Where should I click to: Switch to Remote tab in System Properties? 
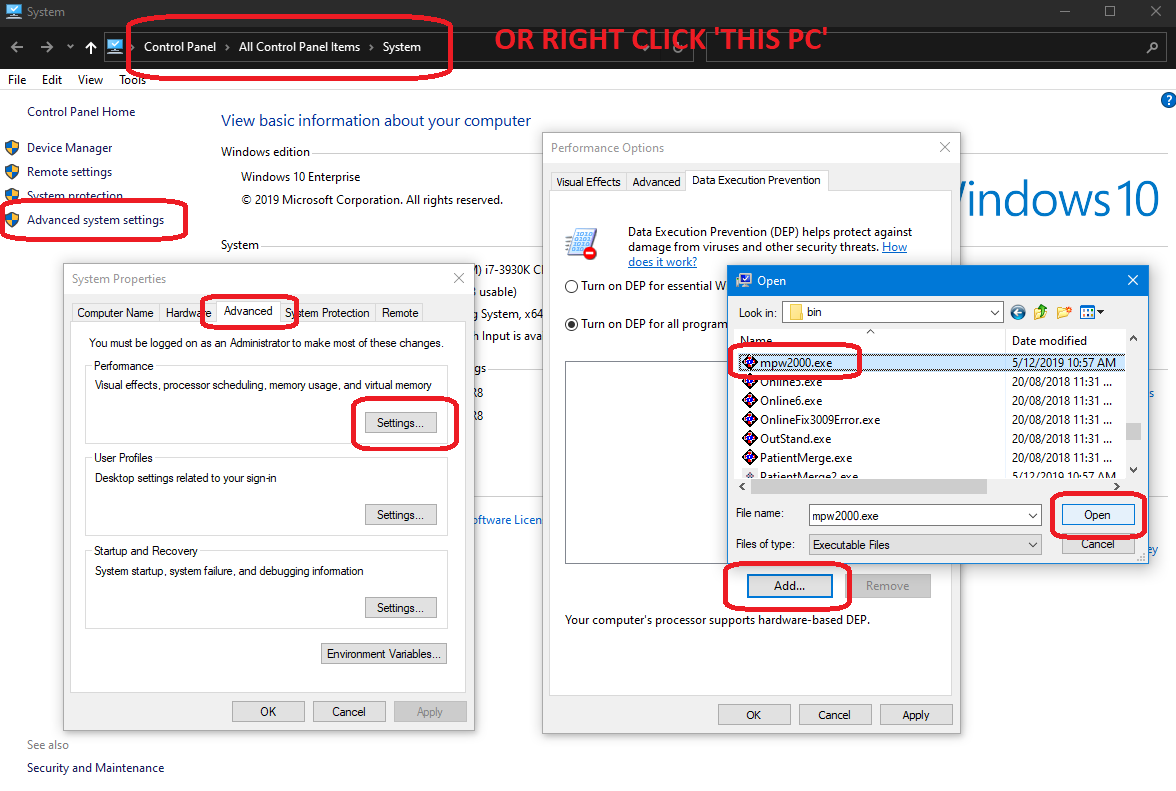click(400, 313)
